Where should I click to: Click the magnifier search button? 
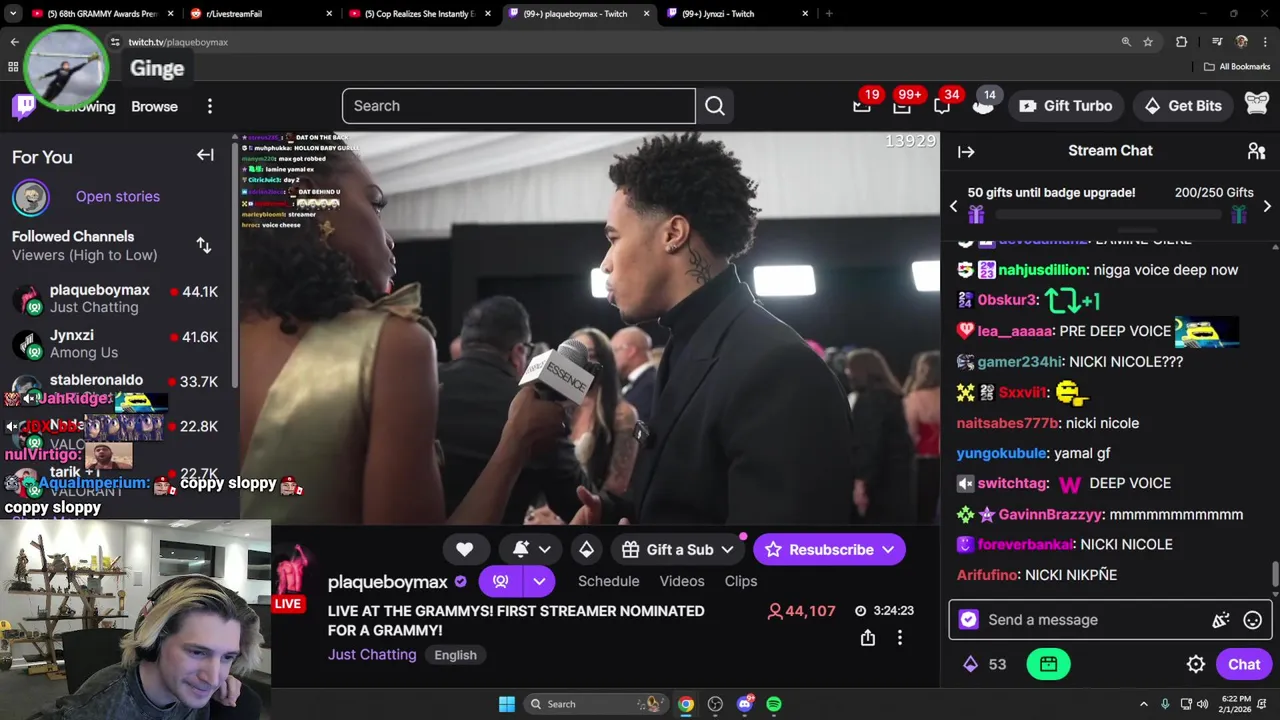coord(714,106)
